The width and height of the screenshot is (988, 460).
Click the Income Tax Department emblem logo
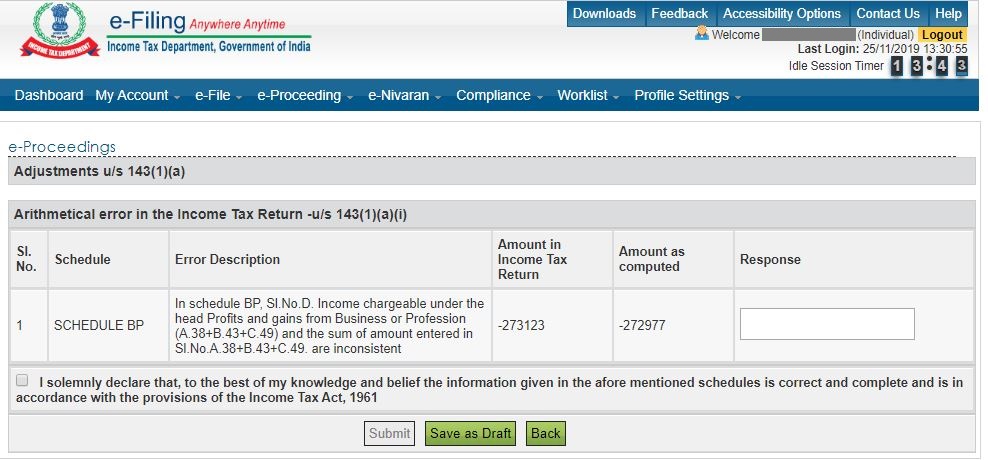tap(60, 31)
